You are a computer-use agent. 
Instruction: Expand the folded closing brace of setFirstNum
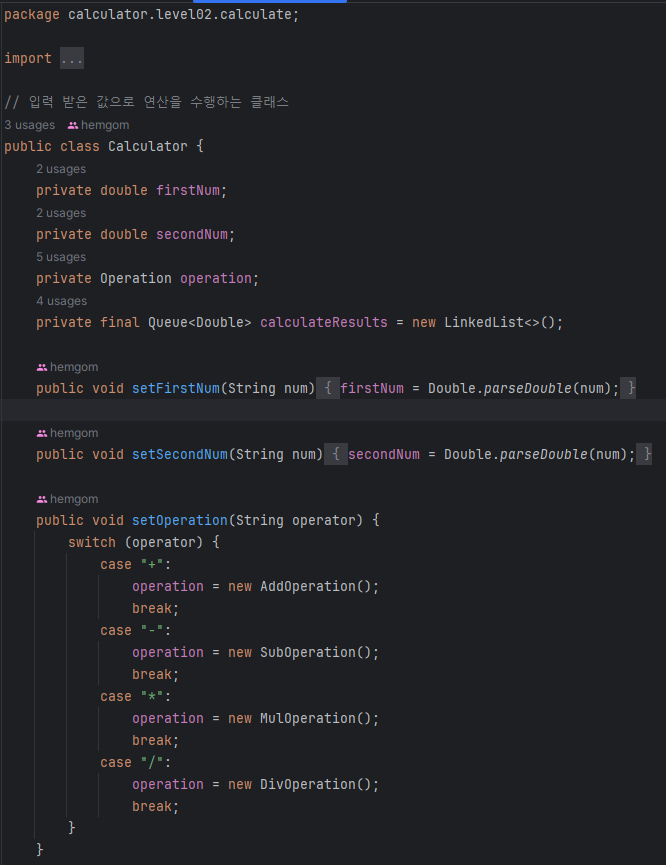tap(628, 388)
